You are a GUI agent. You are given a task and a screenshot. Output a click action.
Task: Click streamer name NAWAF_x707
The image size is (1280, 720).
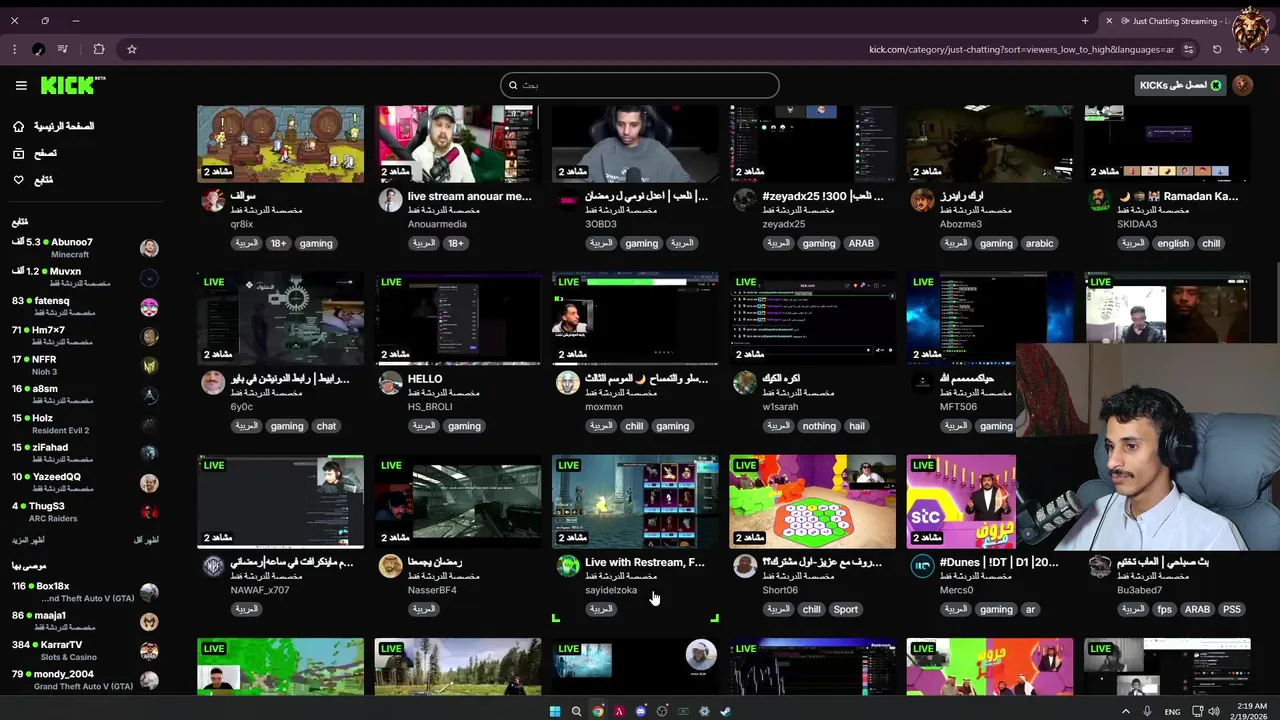click(x=259, y=590)
